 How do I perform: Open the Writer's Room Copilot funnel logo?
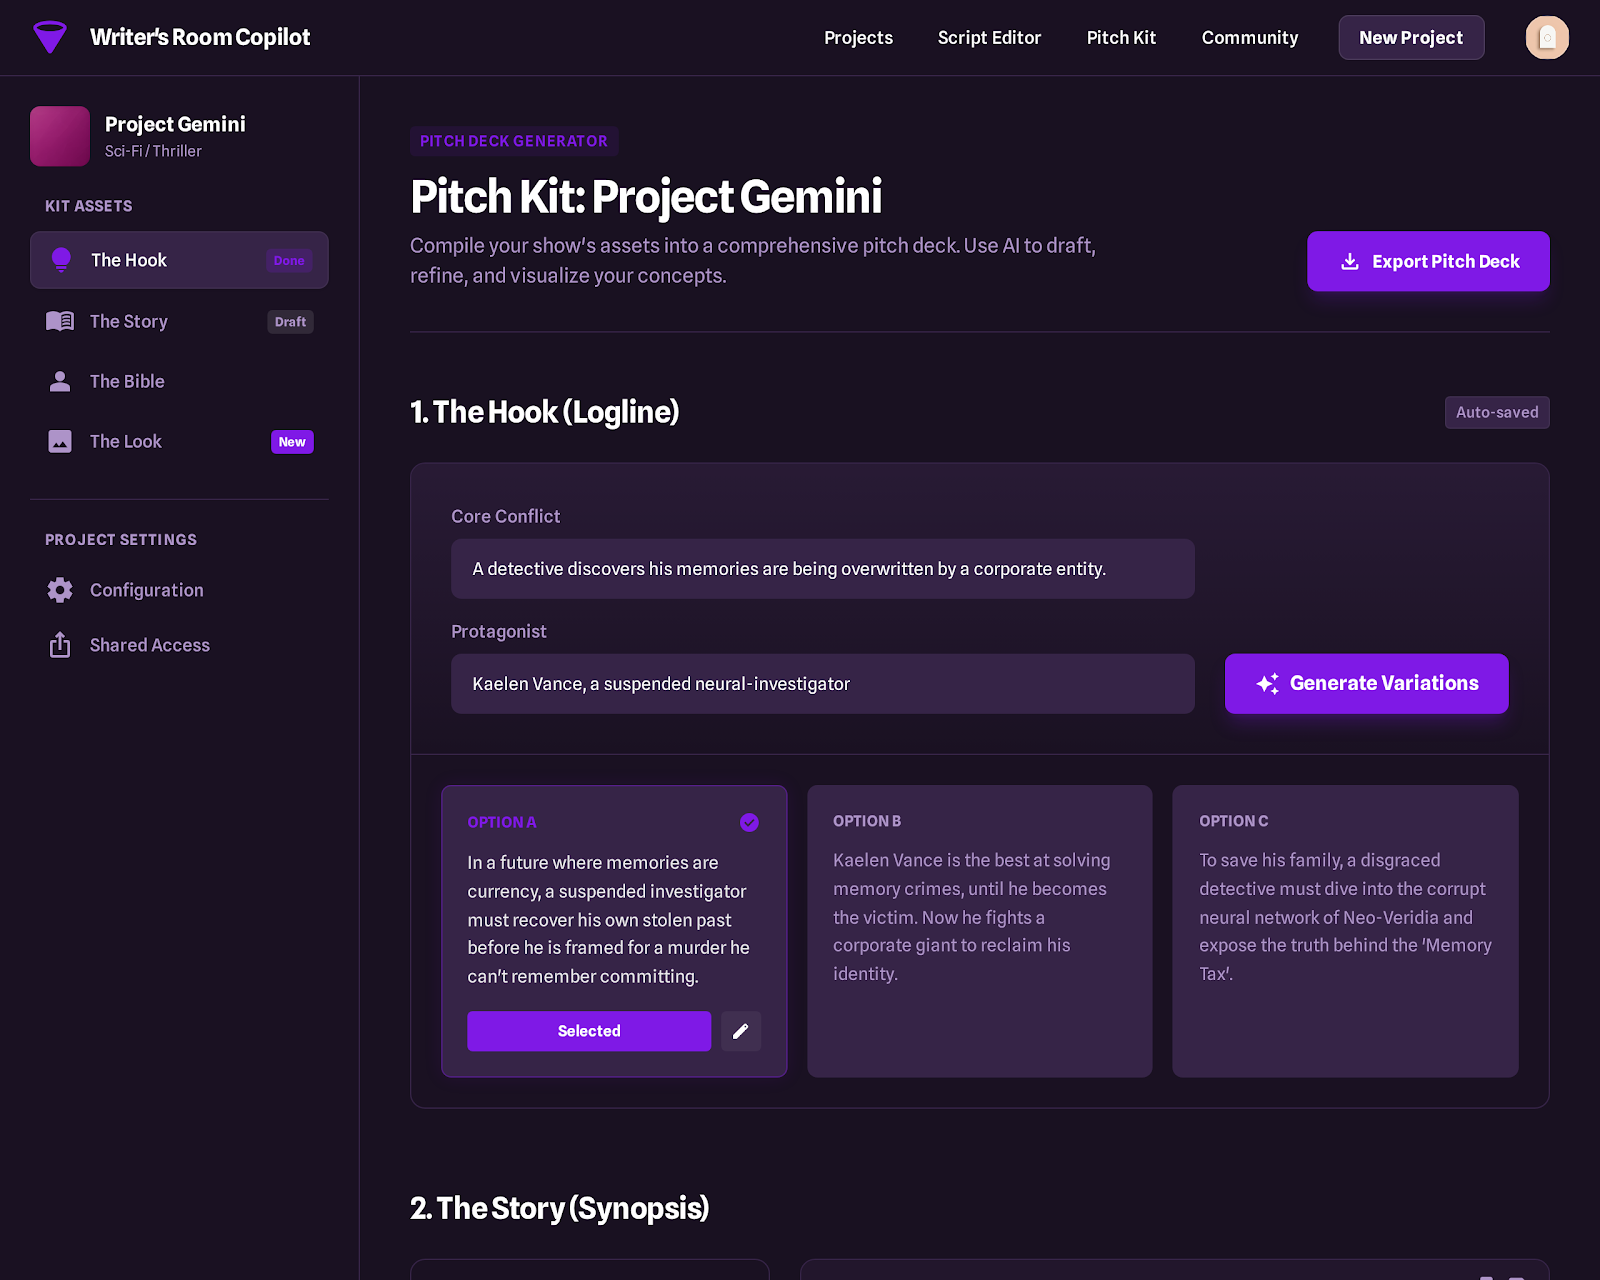tap(50, 37)
